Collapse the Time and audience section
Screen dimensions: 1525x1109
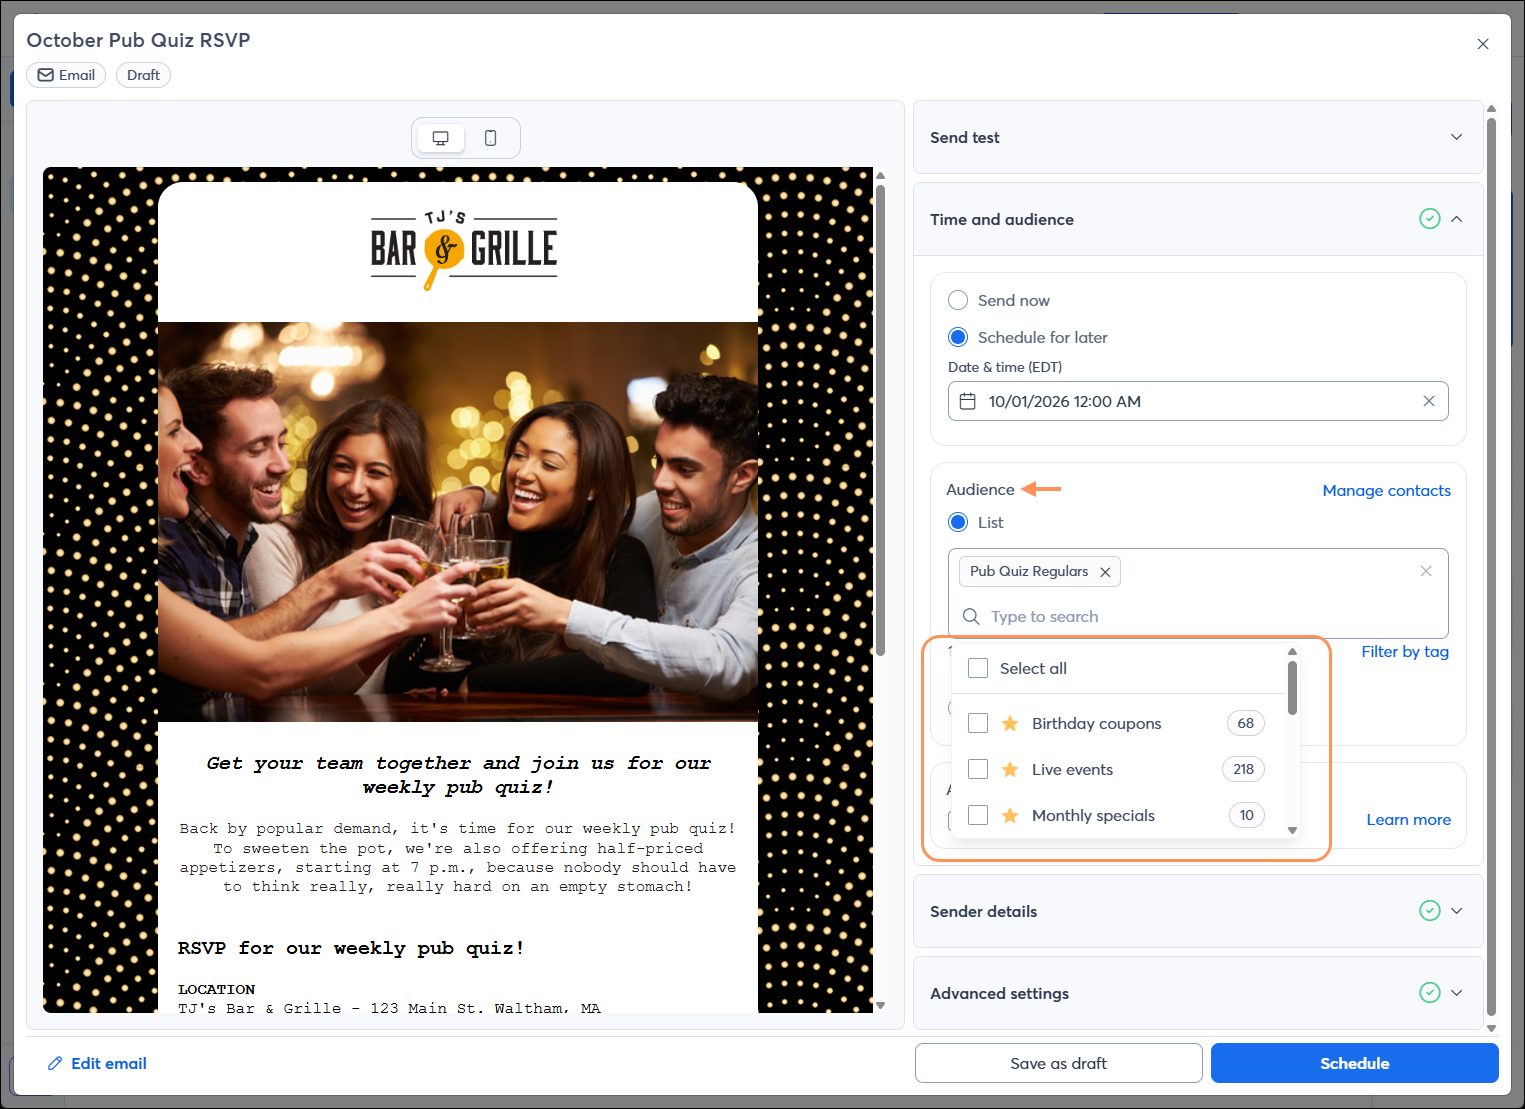1457,218
